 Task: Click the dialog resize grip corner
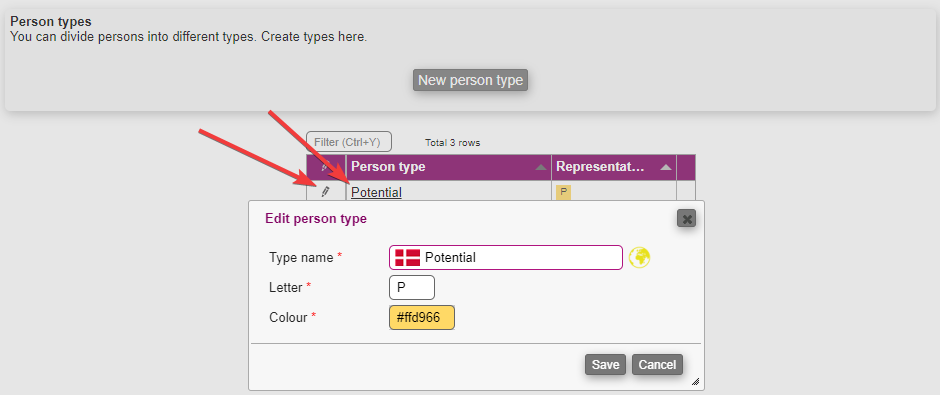[695, 381]
